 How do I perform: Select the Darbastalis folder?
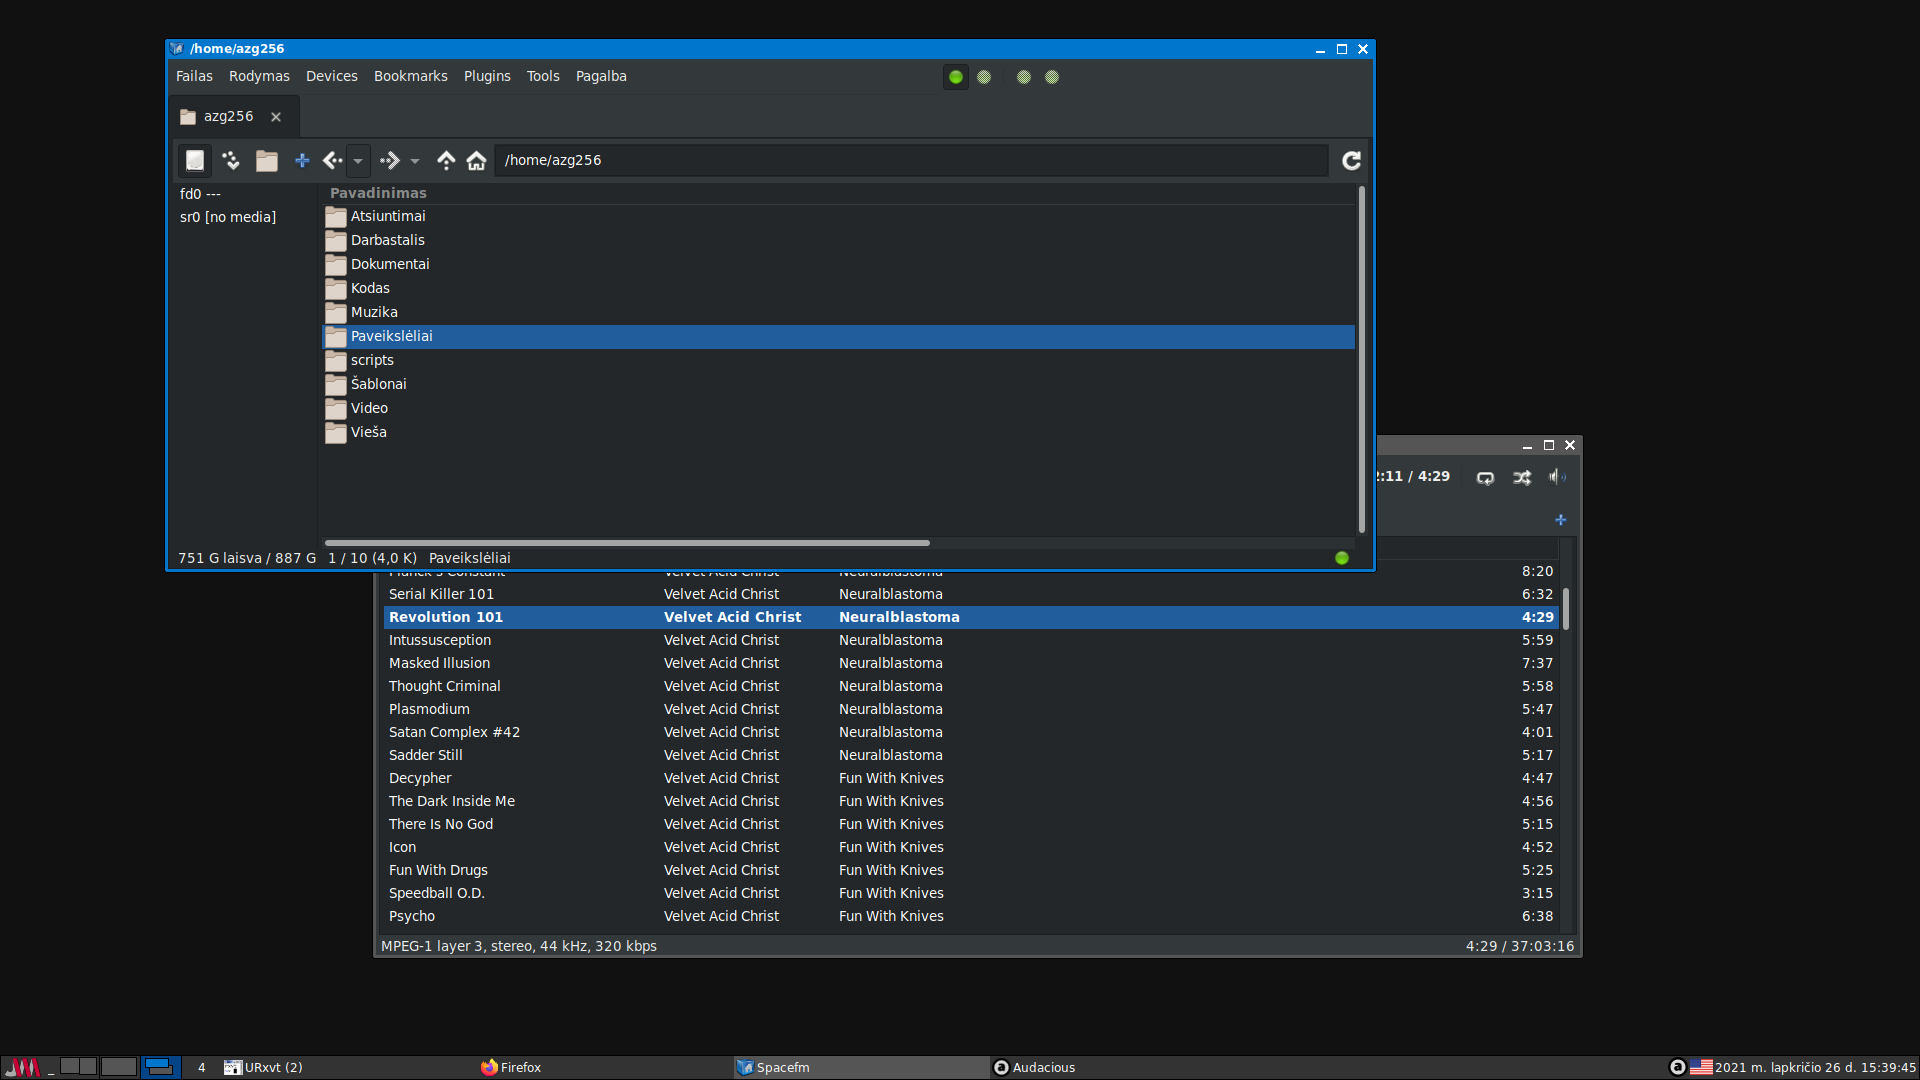tap(838, 240)
